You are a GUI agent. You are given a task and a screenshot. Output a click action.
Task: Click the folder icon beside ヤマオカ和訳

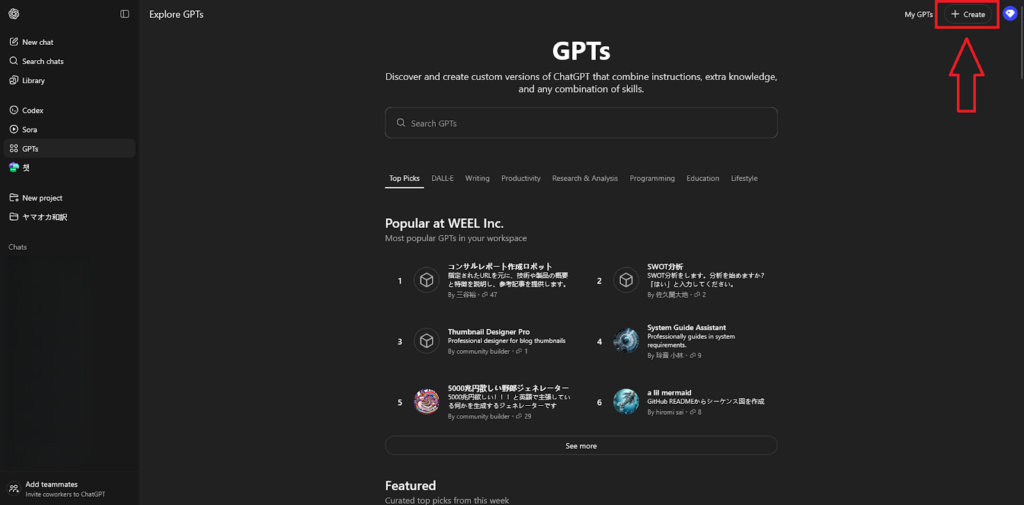[x=14, y=217]
